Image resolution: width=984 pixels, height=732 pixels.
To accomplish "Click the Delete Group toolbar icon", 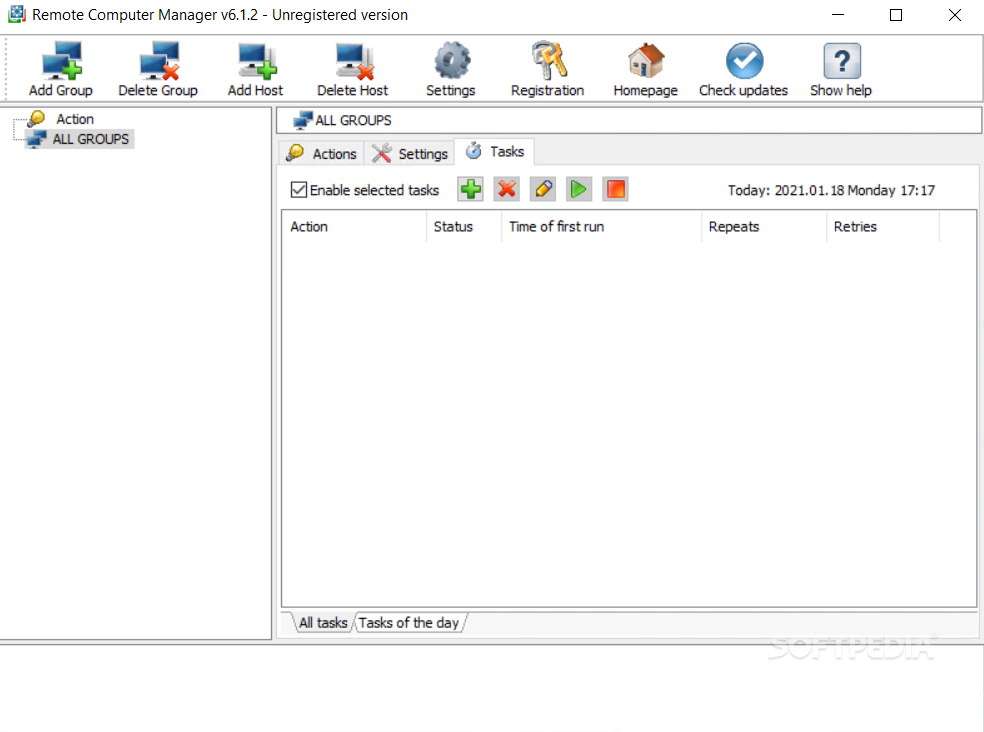I will tap(158, 69).
